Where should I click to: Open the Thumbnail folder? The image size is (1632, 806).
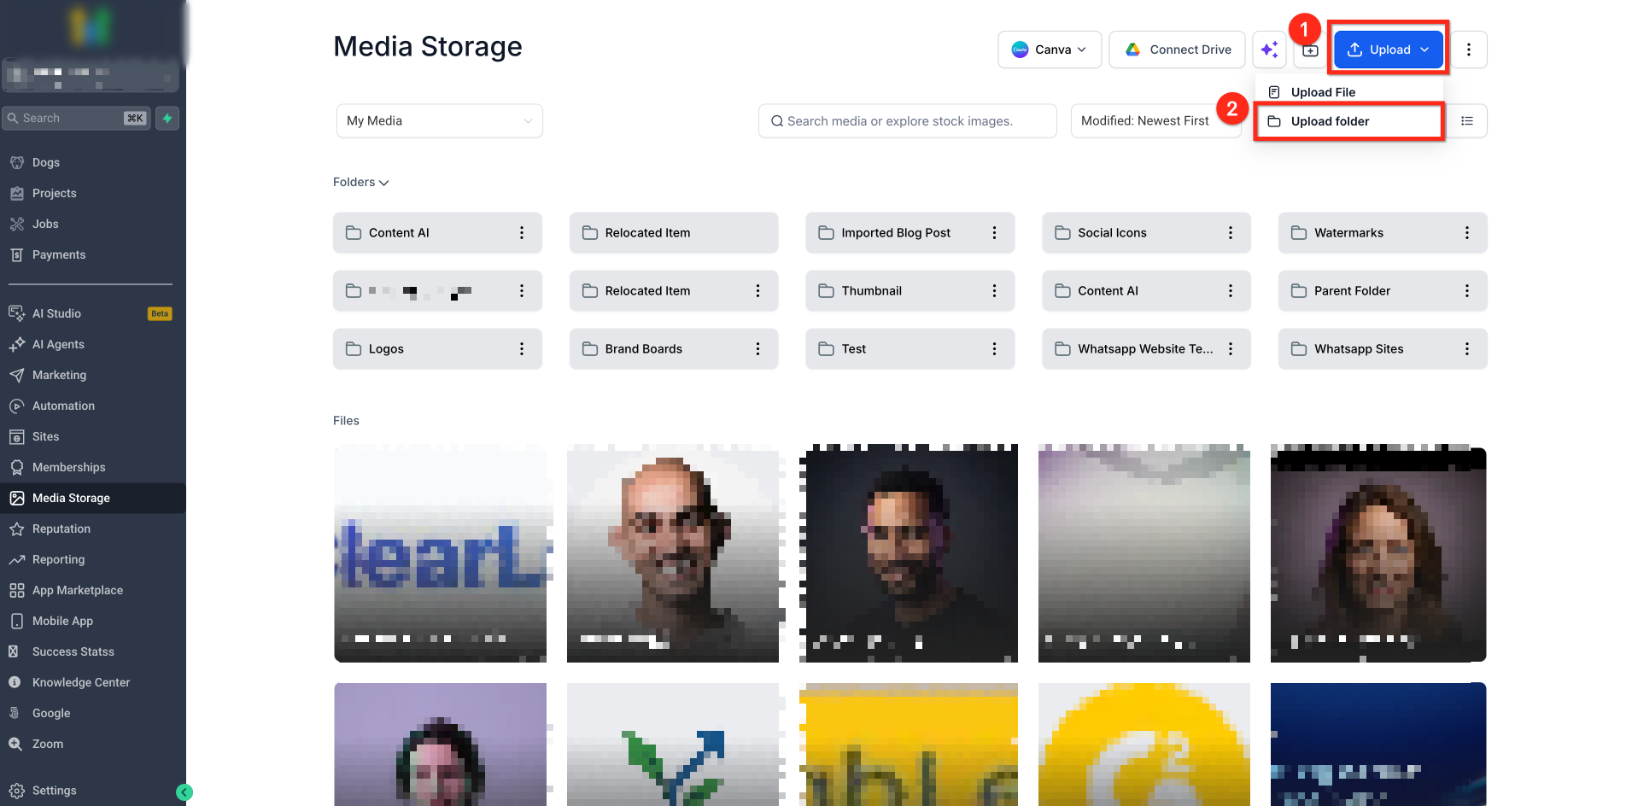point(910,291)
